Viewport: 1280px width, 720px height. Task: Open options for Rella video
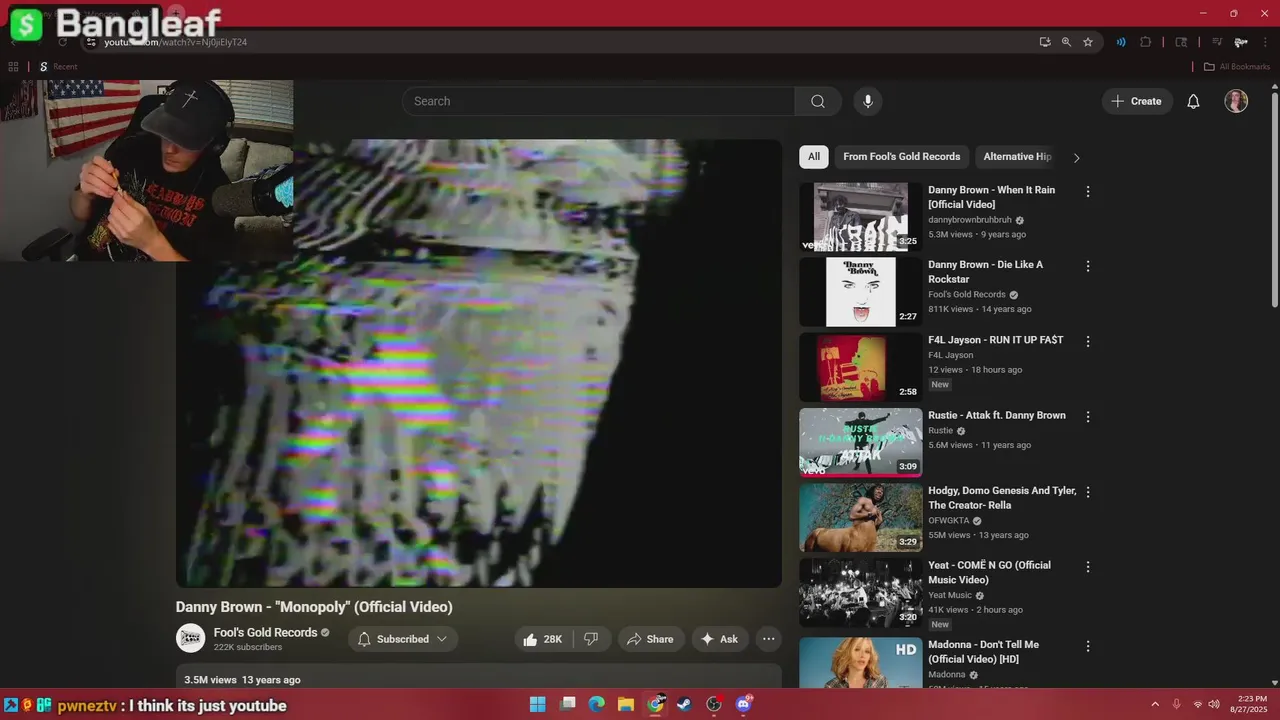1088,492
